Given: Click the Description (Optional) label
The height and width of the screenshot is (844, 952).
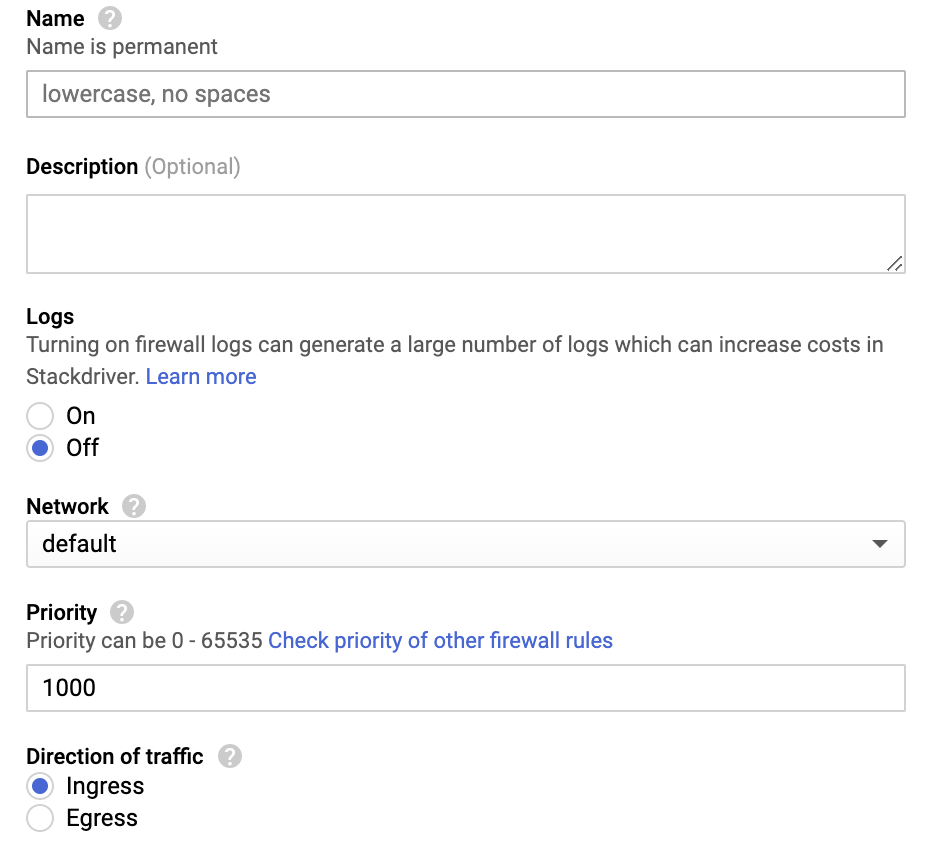Looking at the screenshot, I should coord(134,166).
